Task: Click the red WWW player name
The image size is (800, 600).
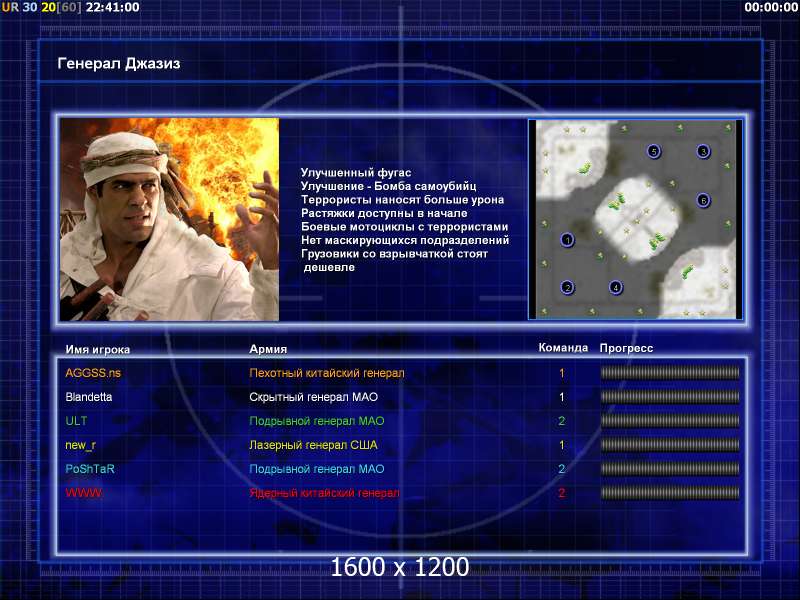Action: (x=84, y=493)
